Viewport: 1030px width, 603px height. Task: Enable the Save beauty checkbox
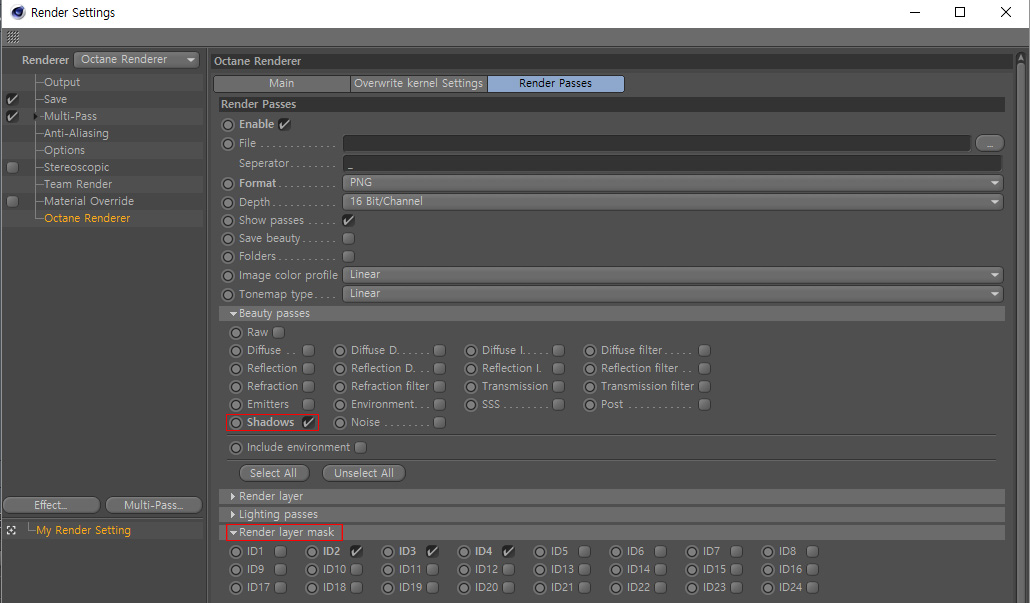pyautogui.click(x=348, y=239)
